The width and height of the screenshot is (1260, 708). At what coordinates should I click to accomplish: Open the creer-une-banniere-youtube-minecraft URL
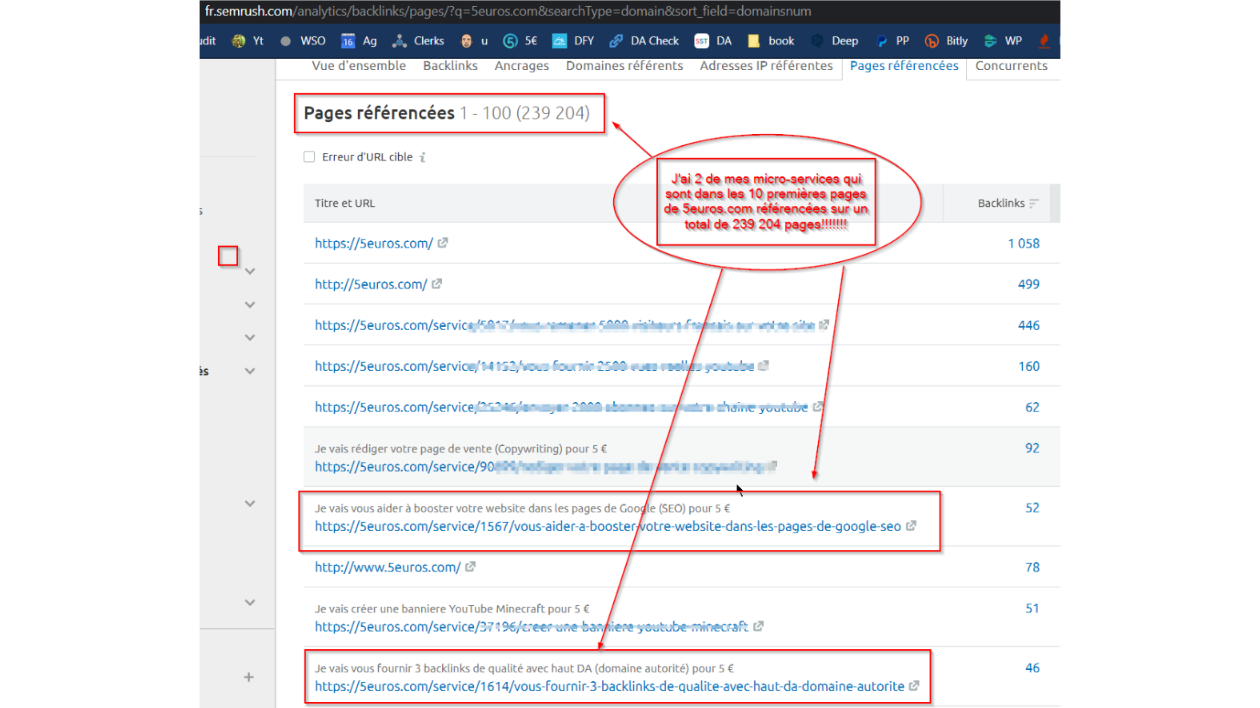pos(532,627)
